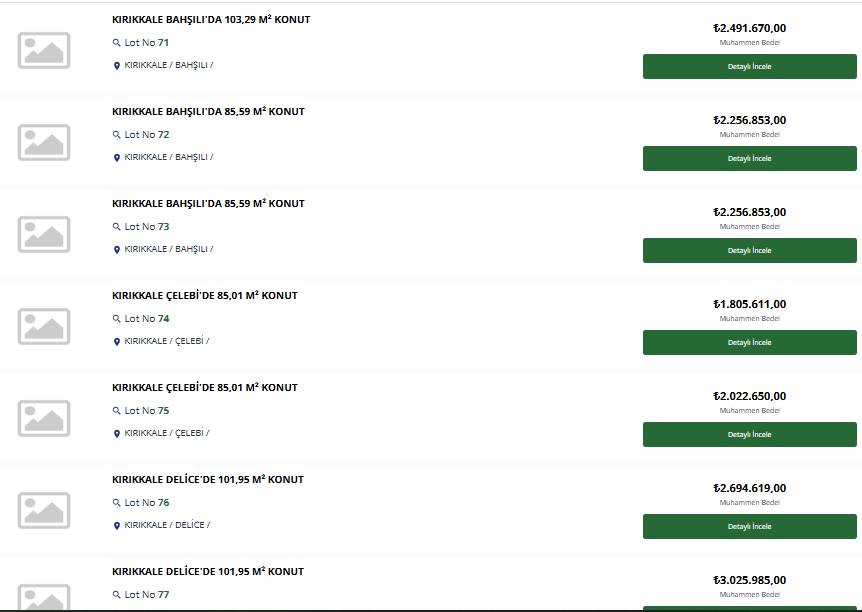Open the placeholder thumbnail of Lot 72

click(44, 142)
